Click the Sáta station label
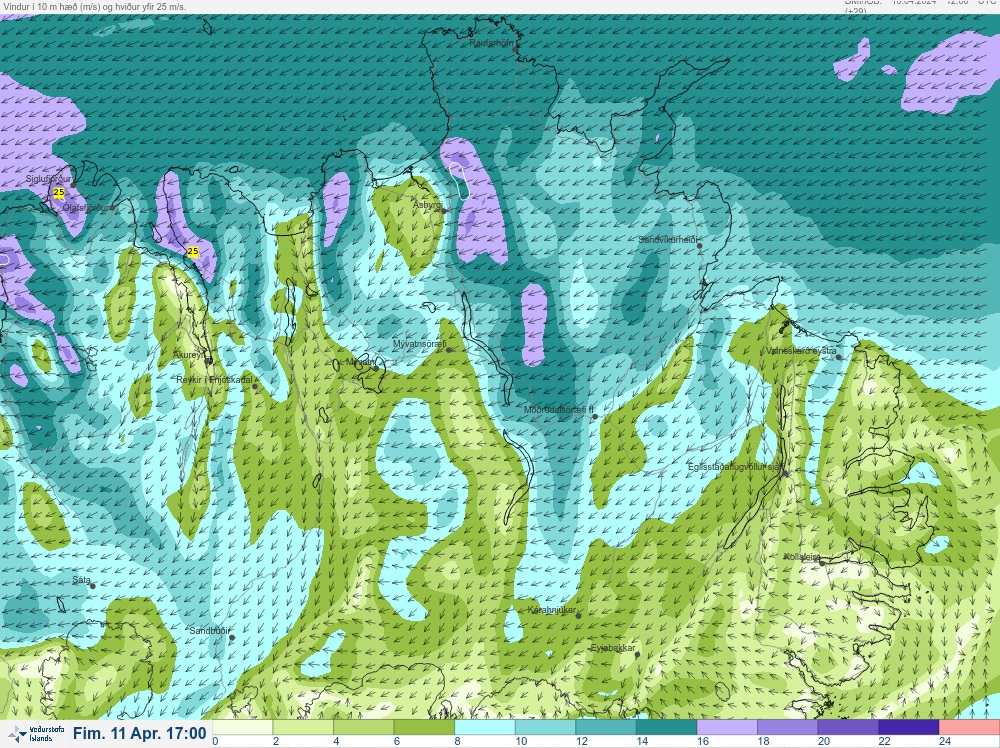This screenshot has width=1000, height=748. [81, 580]
